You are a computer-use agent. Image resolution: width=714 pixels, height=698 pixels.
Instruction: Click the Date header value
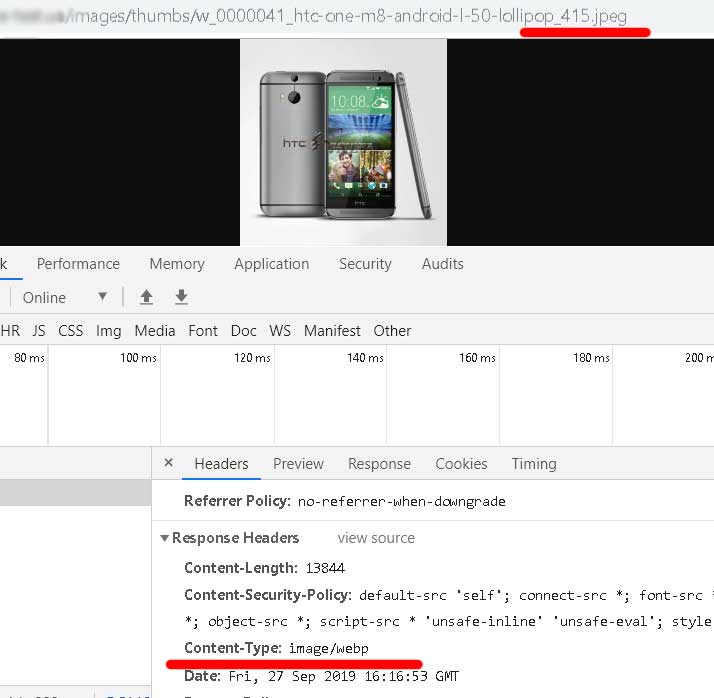click(x=344, y=676)
